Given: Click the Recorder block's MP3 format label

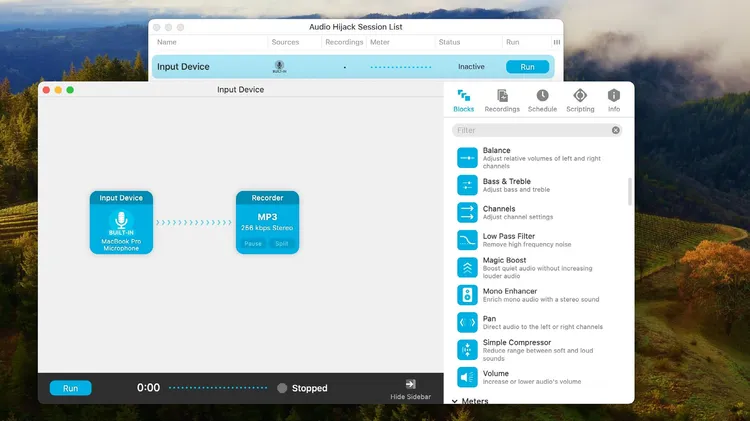Looking at the screenshot, I should tap(267, 217).
